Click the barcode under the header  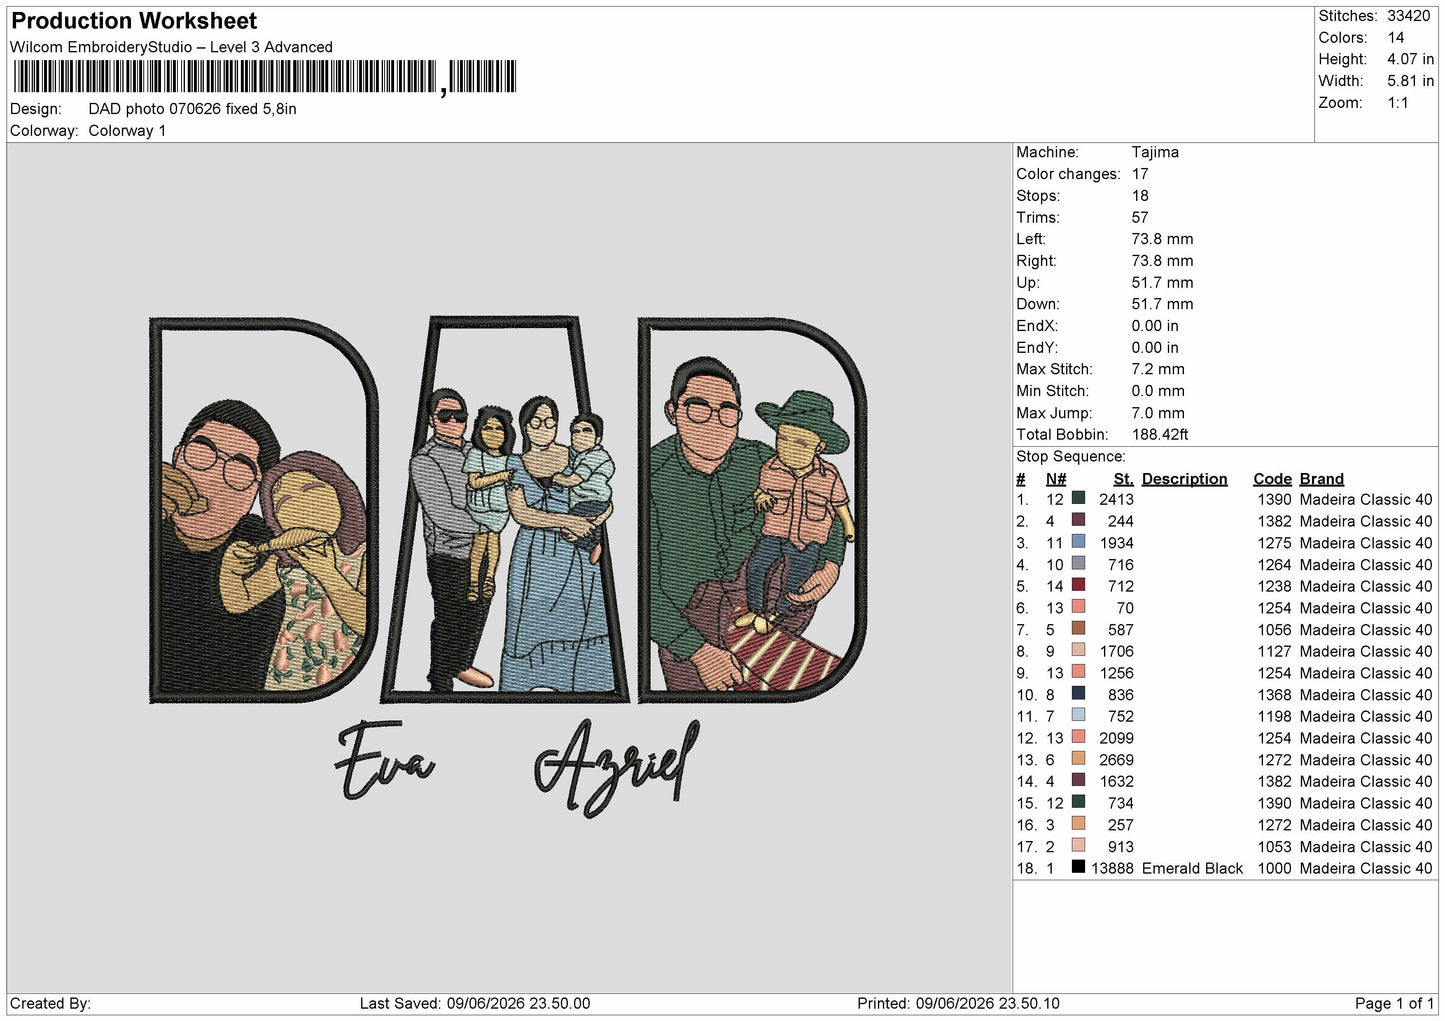click(x=265, y=77)
